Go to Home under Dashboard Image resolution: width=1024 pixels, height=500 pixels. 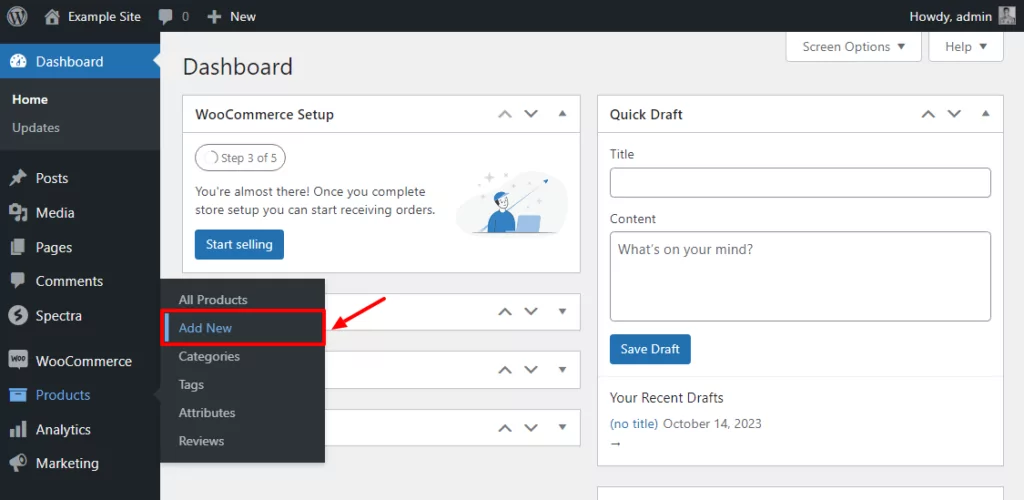point(30,100)
